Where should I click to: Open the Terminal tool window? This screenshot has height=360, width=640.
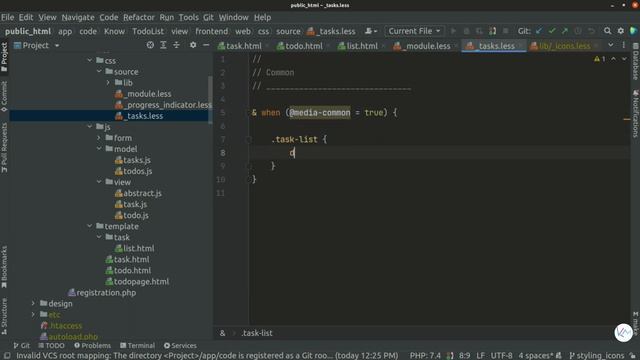pyautogui.click(x=138, y=345)
